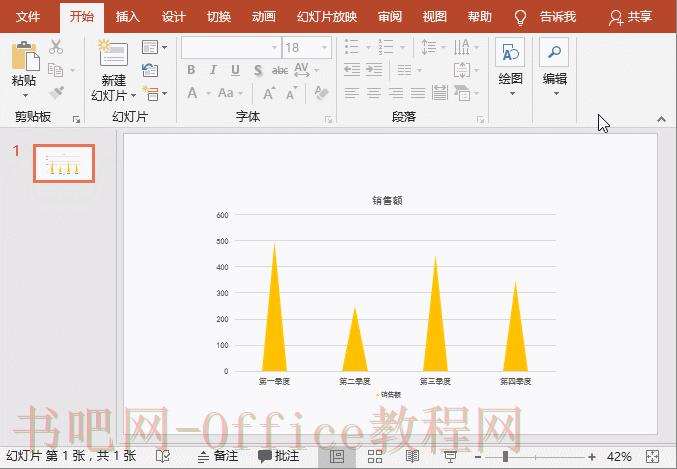Toggle Normal view in status bar
Image resolution: width=677 pixels, height=469 pixels.
(337, 456)
